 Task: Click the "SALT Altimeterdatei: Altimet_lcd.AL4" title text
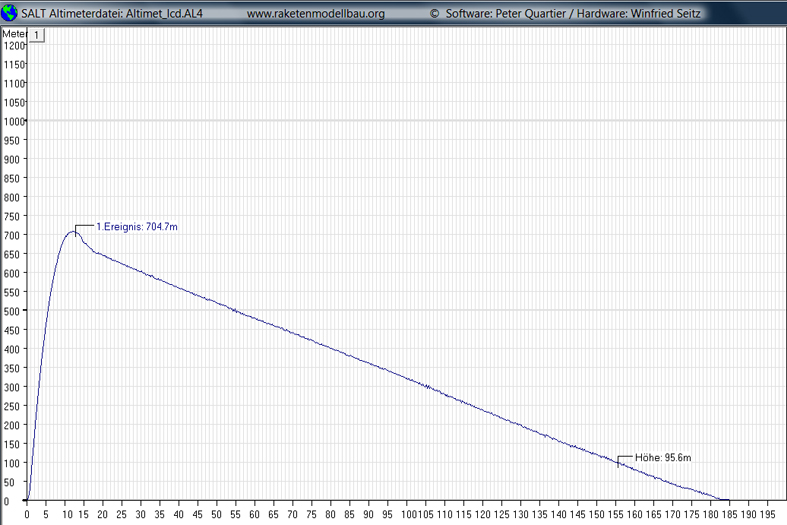pos(112,14)
